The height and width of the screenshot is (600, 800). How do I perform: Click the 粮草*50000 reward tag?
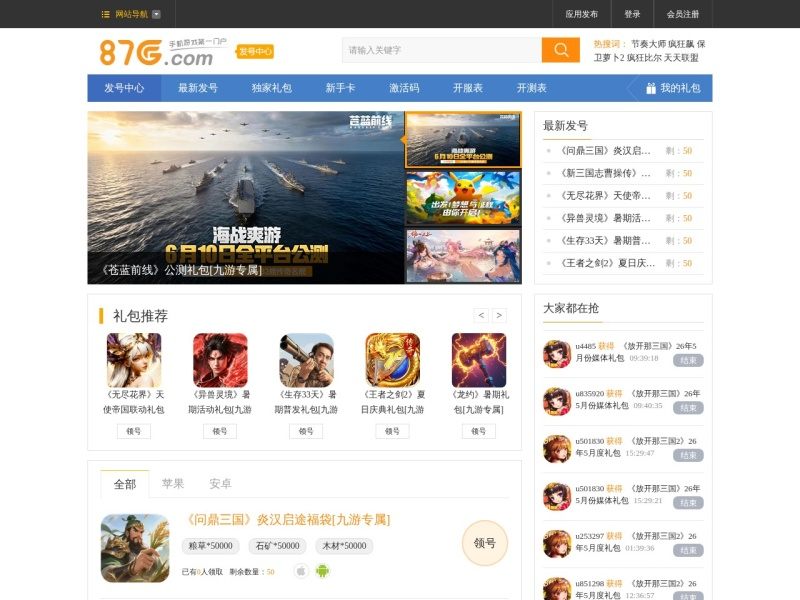coord(211,546)
